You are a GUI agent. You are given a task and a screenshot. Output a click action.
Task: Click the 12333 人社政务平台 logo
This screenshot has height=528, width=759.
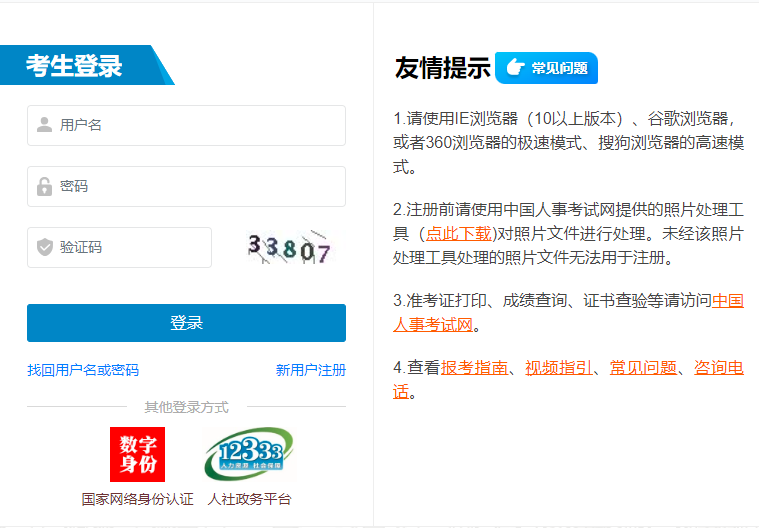tap(249, 455)
